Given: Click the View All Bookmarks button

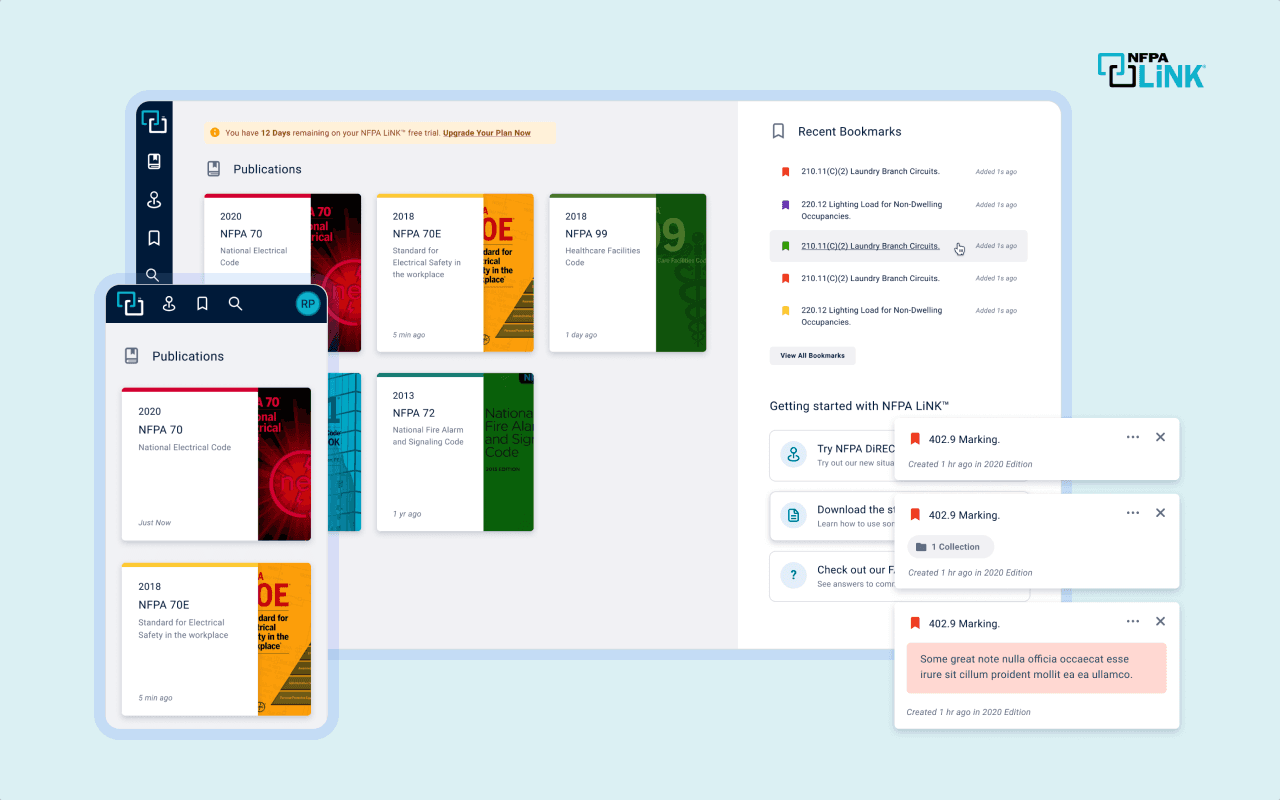Looking at the screenshot, I should click(812, 356).
